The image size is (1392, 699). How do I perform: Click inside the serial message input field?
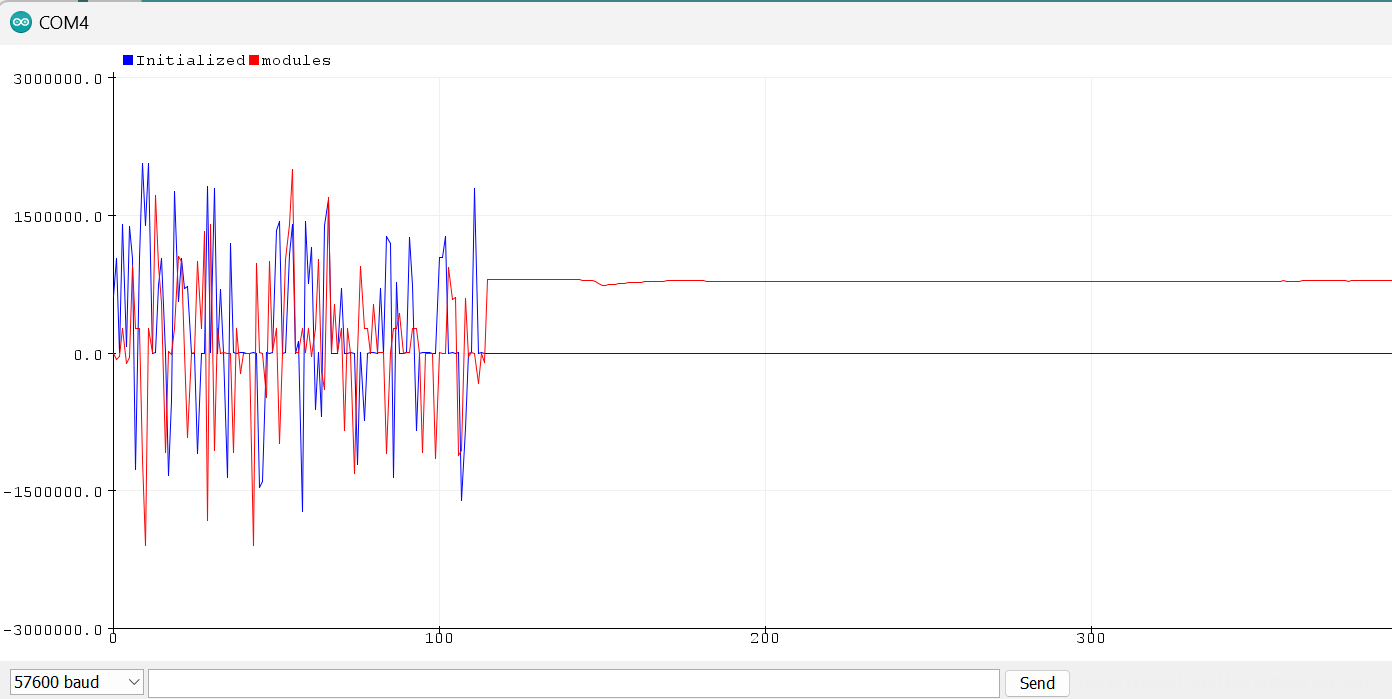[x=570, y=681]
